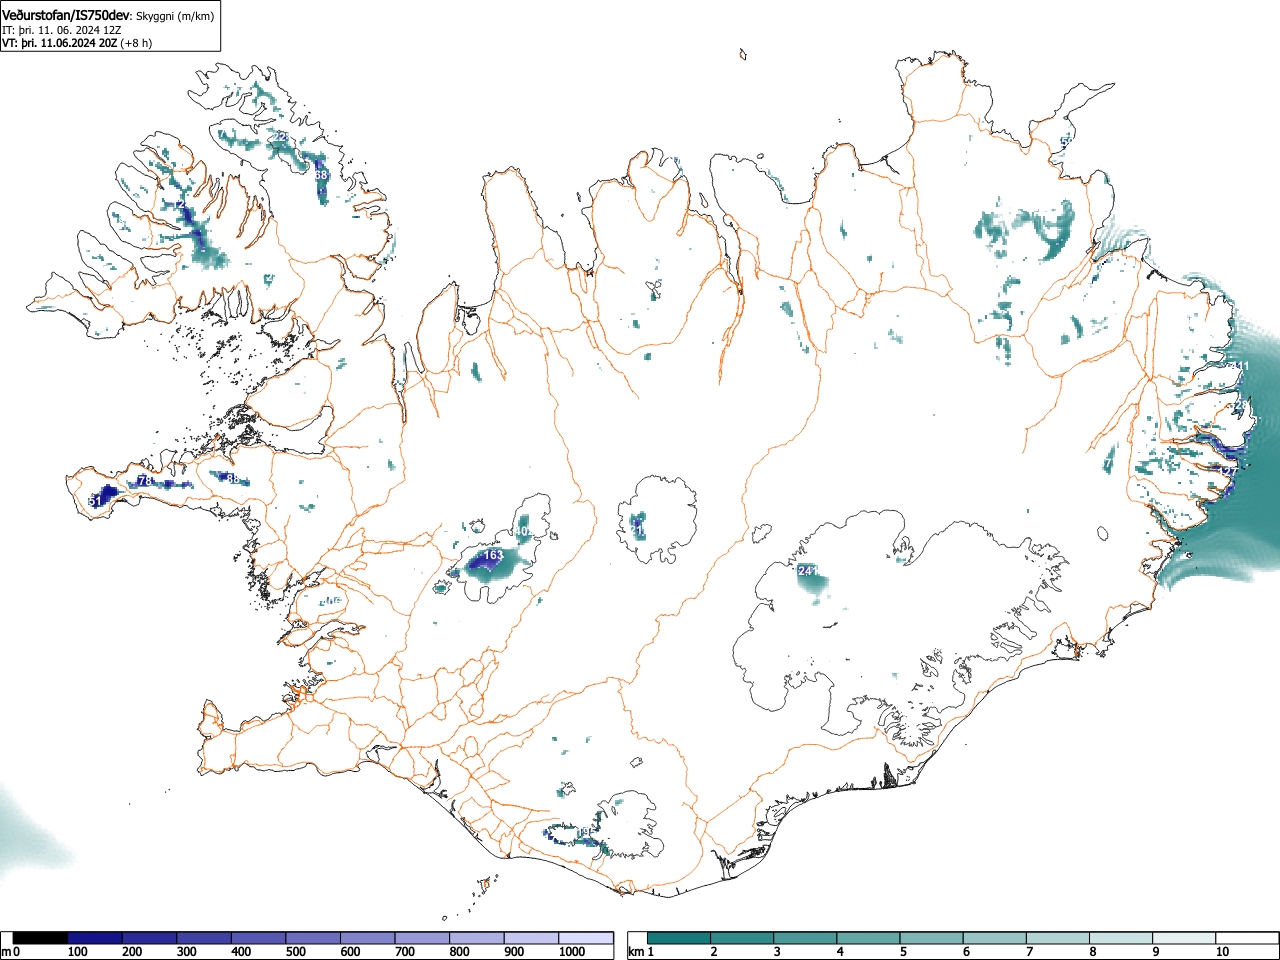Click the 'Veðurstofan/IS750dev' title text
Screen dimensions: 1280x960
pos(66,15)
